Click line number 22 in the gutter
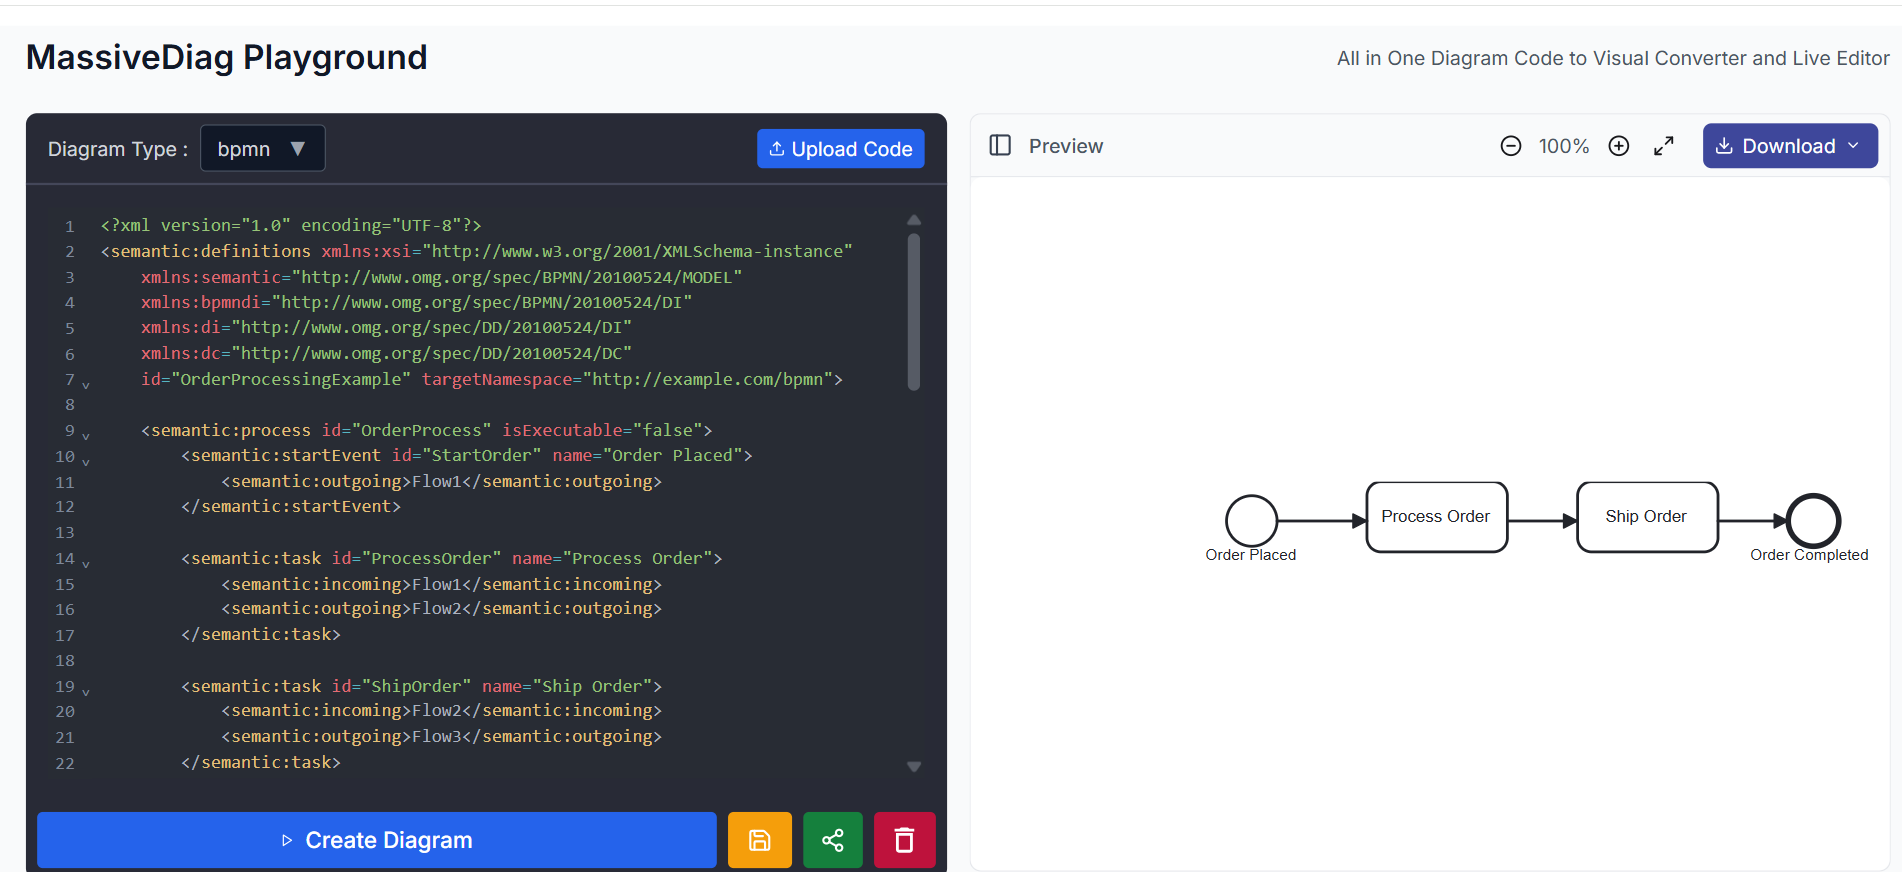The height and width of the screenshot is (872, 1902). pyautogui.click(x=65, y=763)
